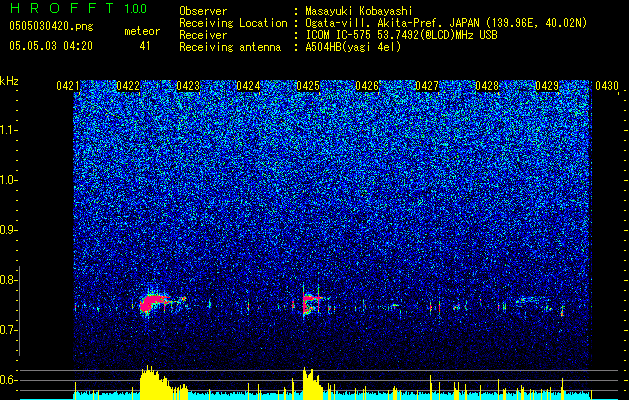The height and width of the screenshot is (400, 629).
Task: Click the 0.9 kHz axis label
Action: point(9,230)
